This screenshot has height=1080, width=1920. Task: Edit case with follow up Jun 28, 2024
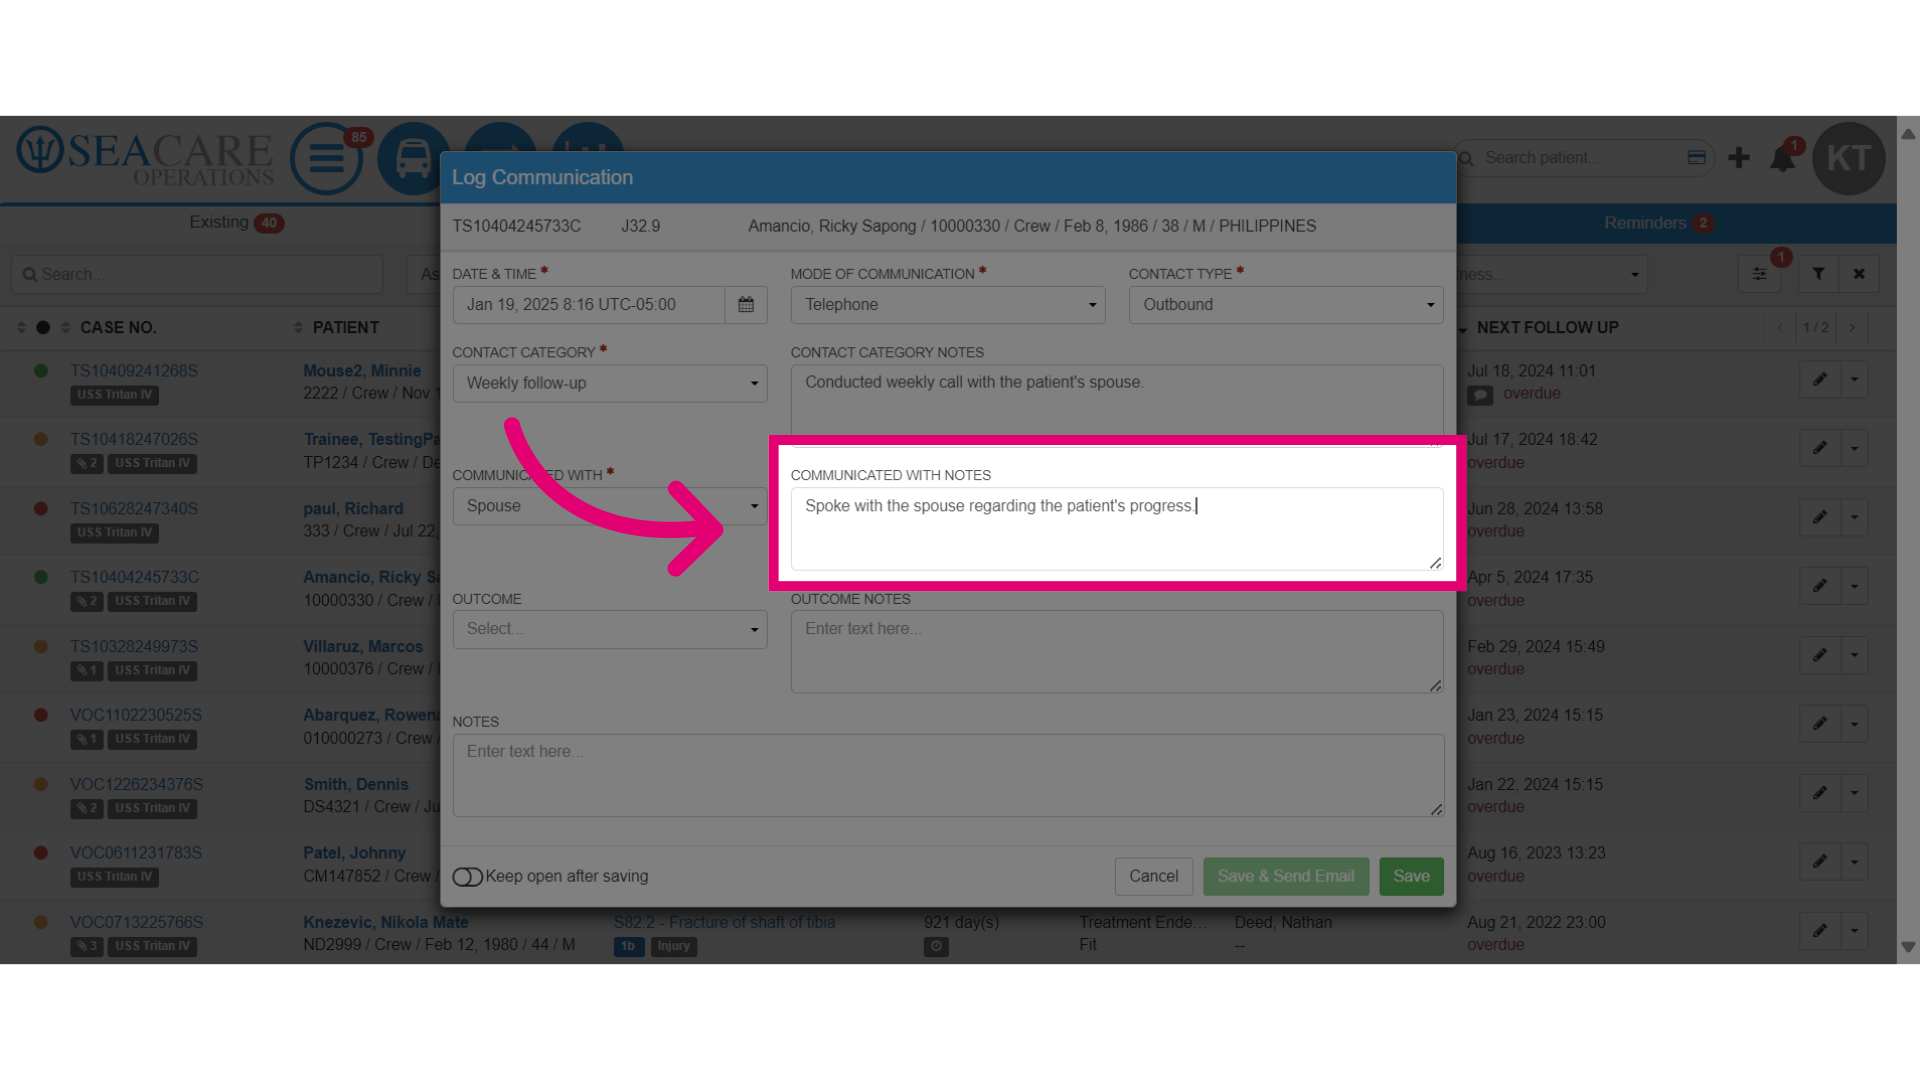(1820, 518)
